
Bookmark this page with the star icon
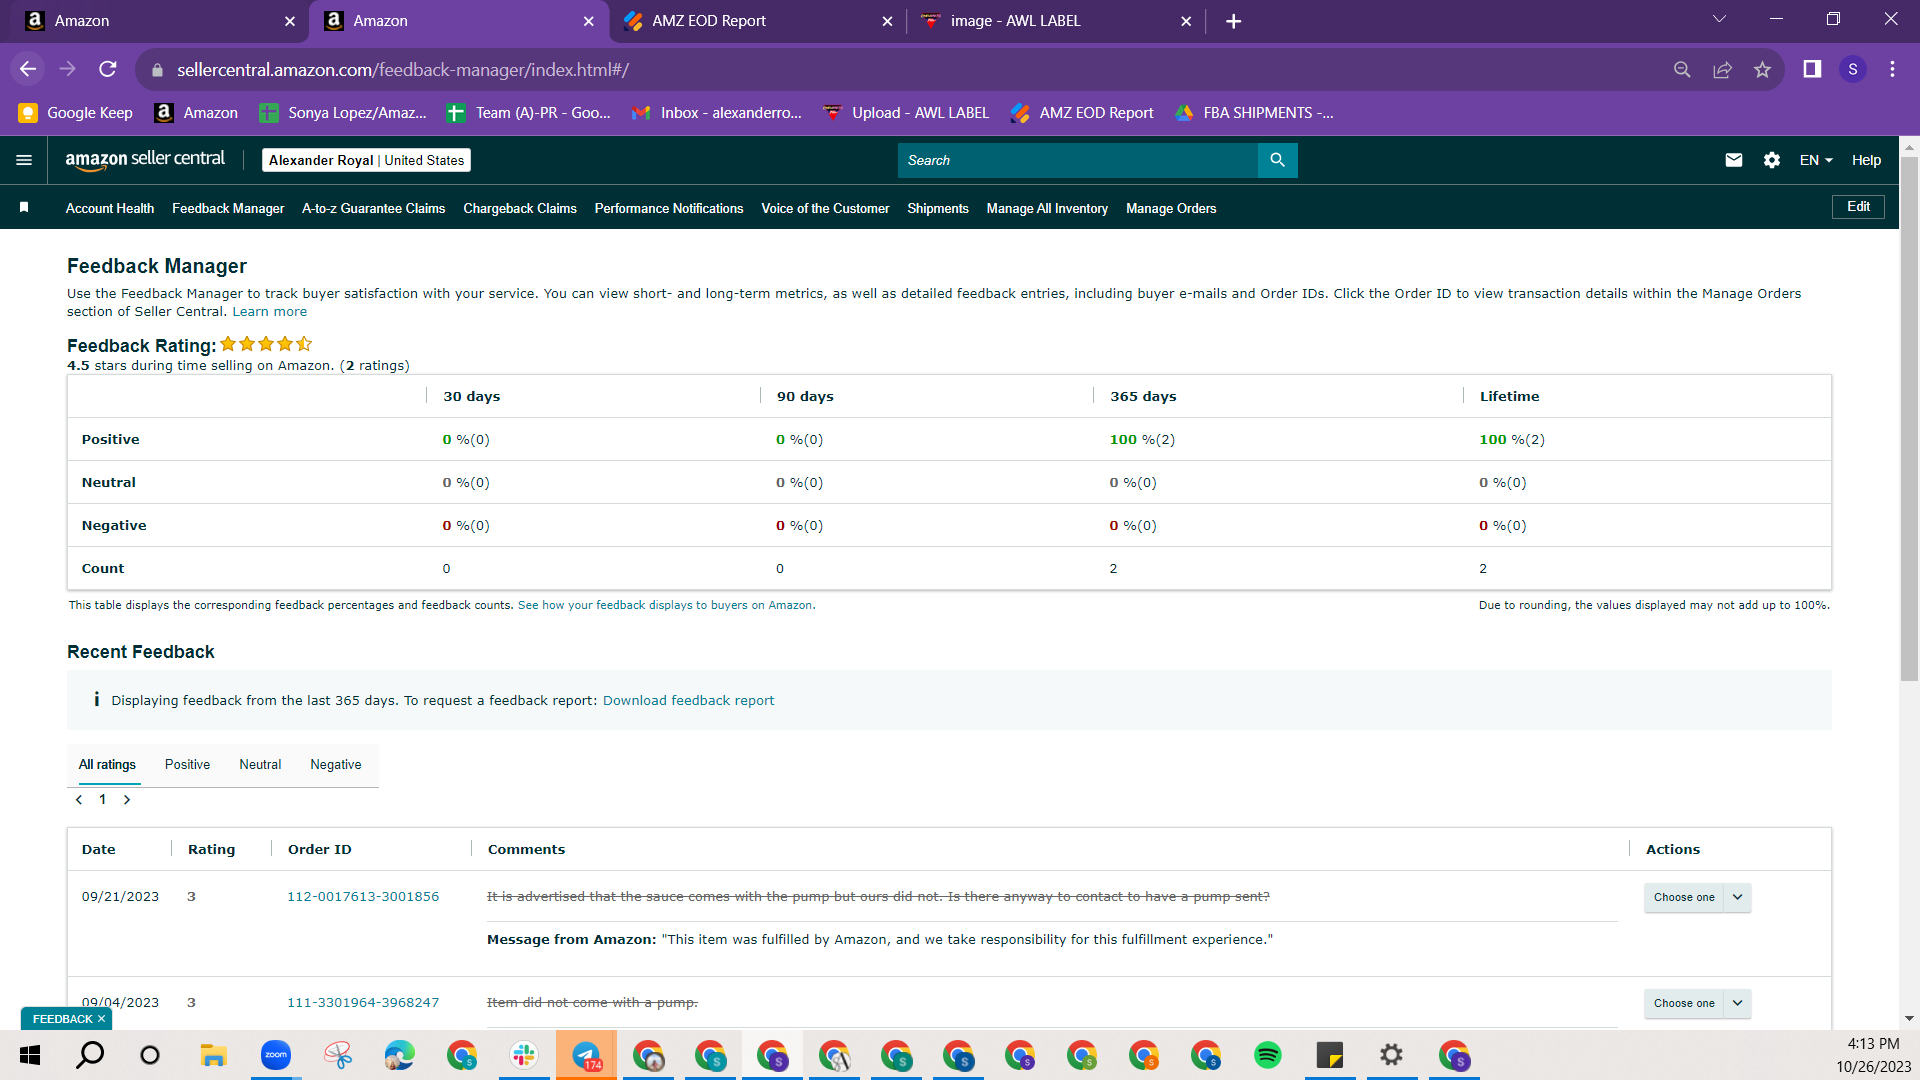pos(1762,69)
